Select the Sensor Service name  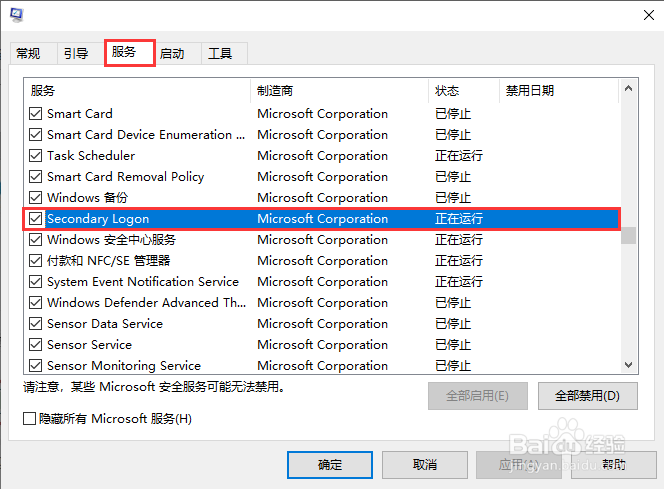(x=89, y=345)
